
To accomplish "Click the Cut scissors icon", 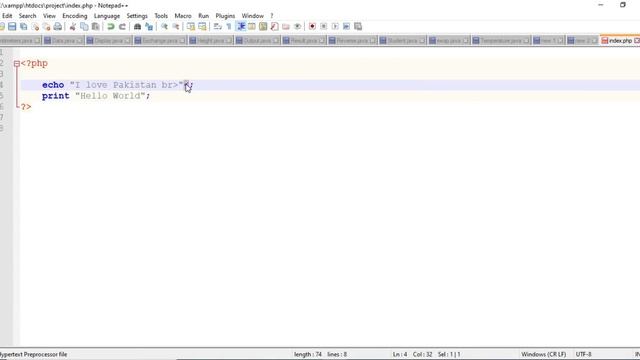I will tap(73, 27).
